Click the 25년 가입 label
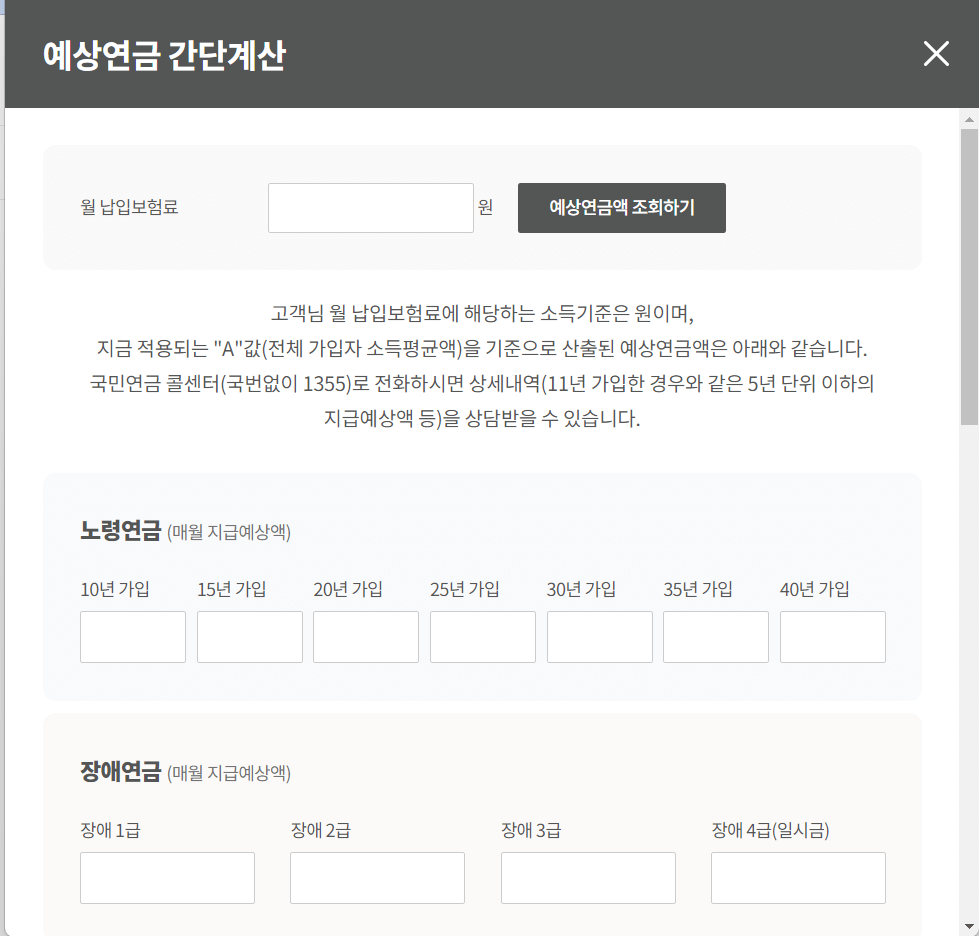Image resolution: width=979 pixels, height=936 pixels. click(465, 589)
